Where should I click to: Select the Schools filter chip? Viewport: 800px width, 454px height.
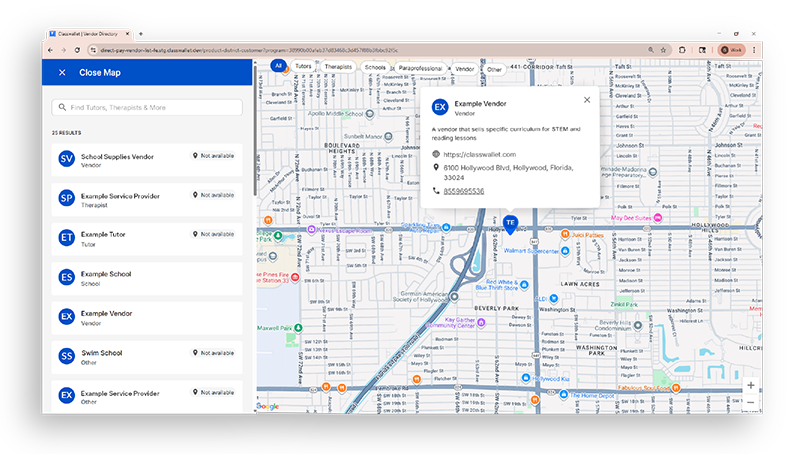[375, 67]
